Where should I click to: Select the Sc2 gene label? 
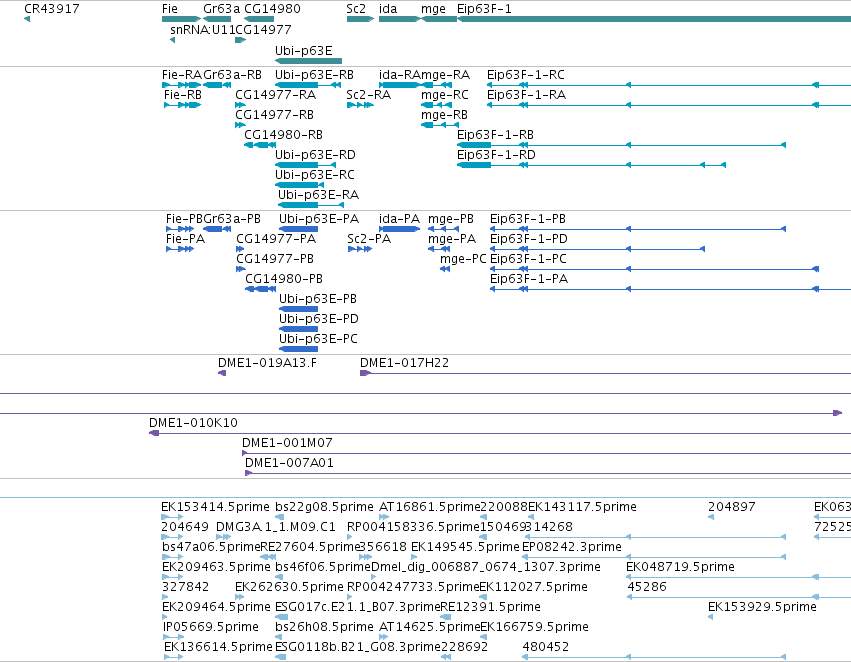[x=356, y=9]
